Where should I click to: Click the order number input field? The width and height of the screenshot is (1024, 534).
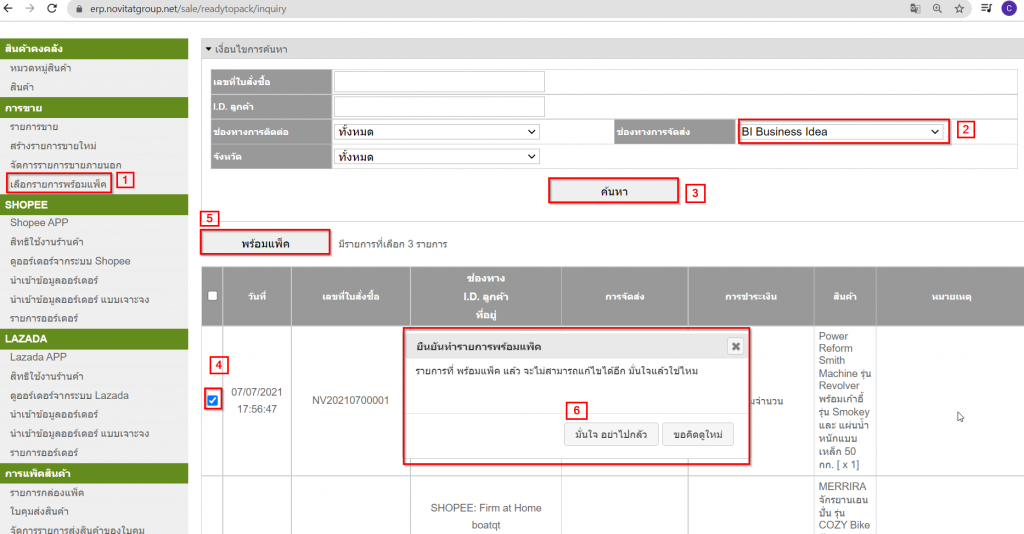click(x=439, y=81)
